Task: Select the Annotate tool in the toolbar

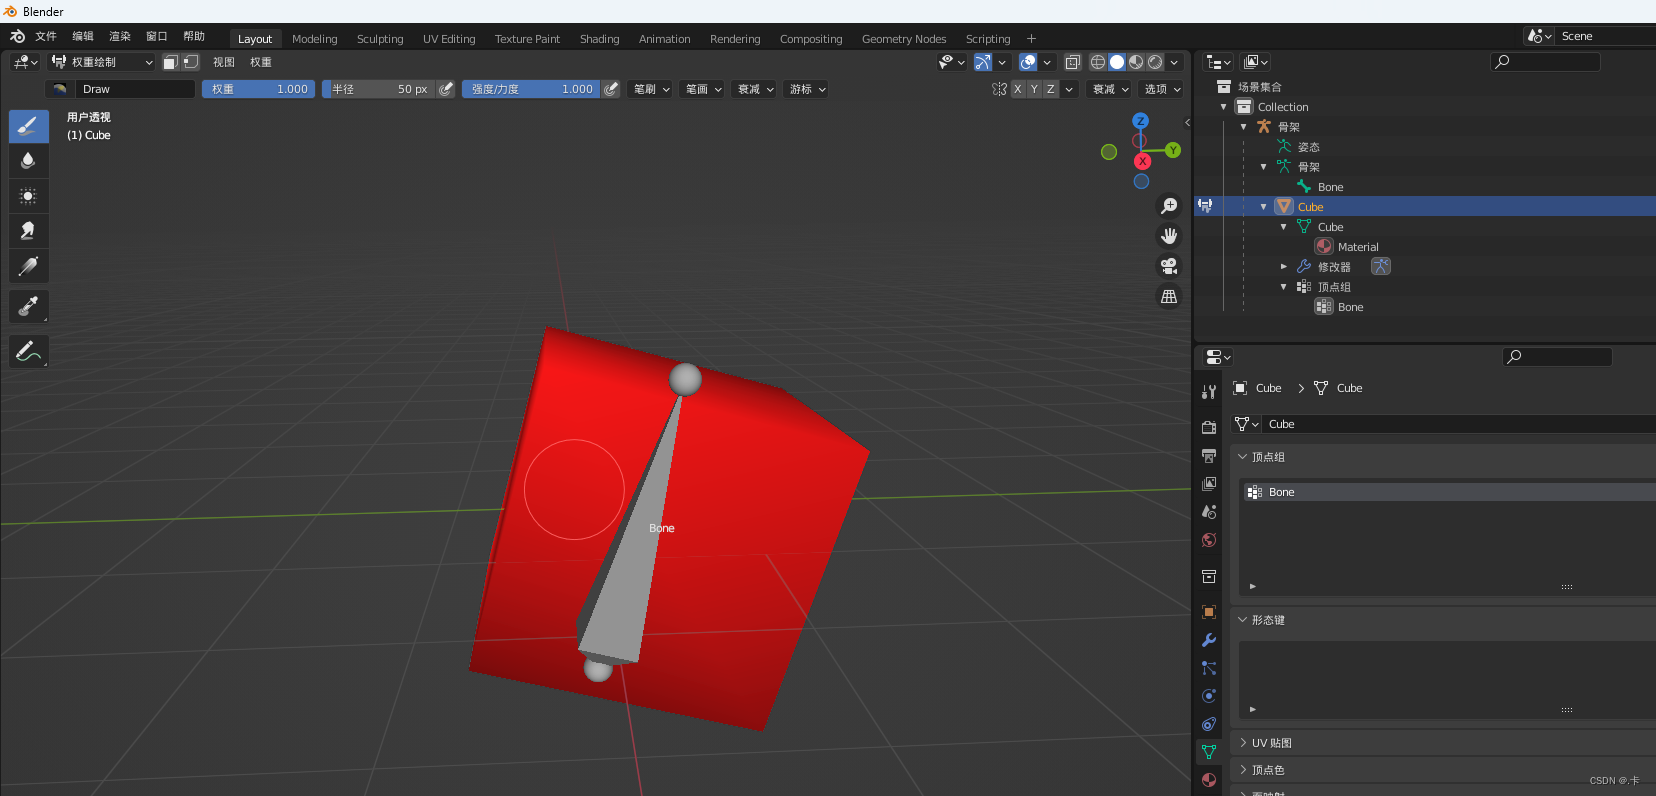Action: 28,351
